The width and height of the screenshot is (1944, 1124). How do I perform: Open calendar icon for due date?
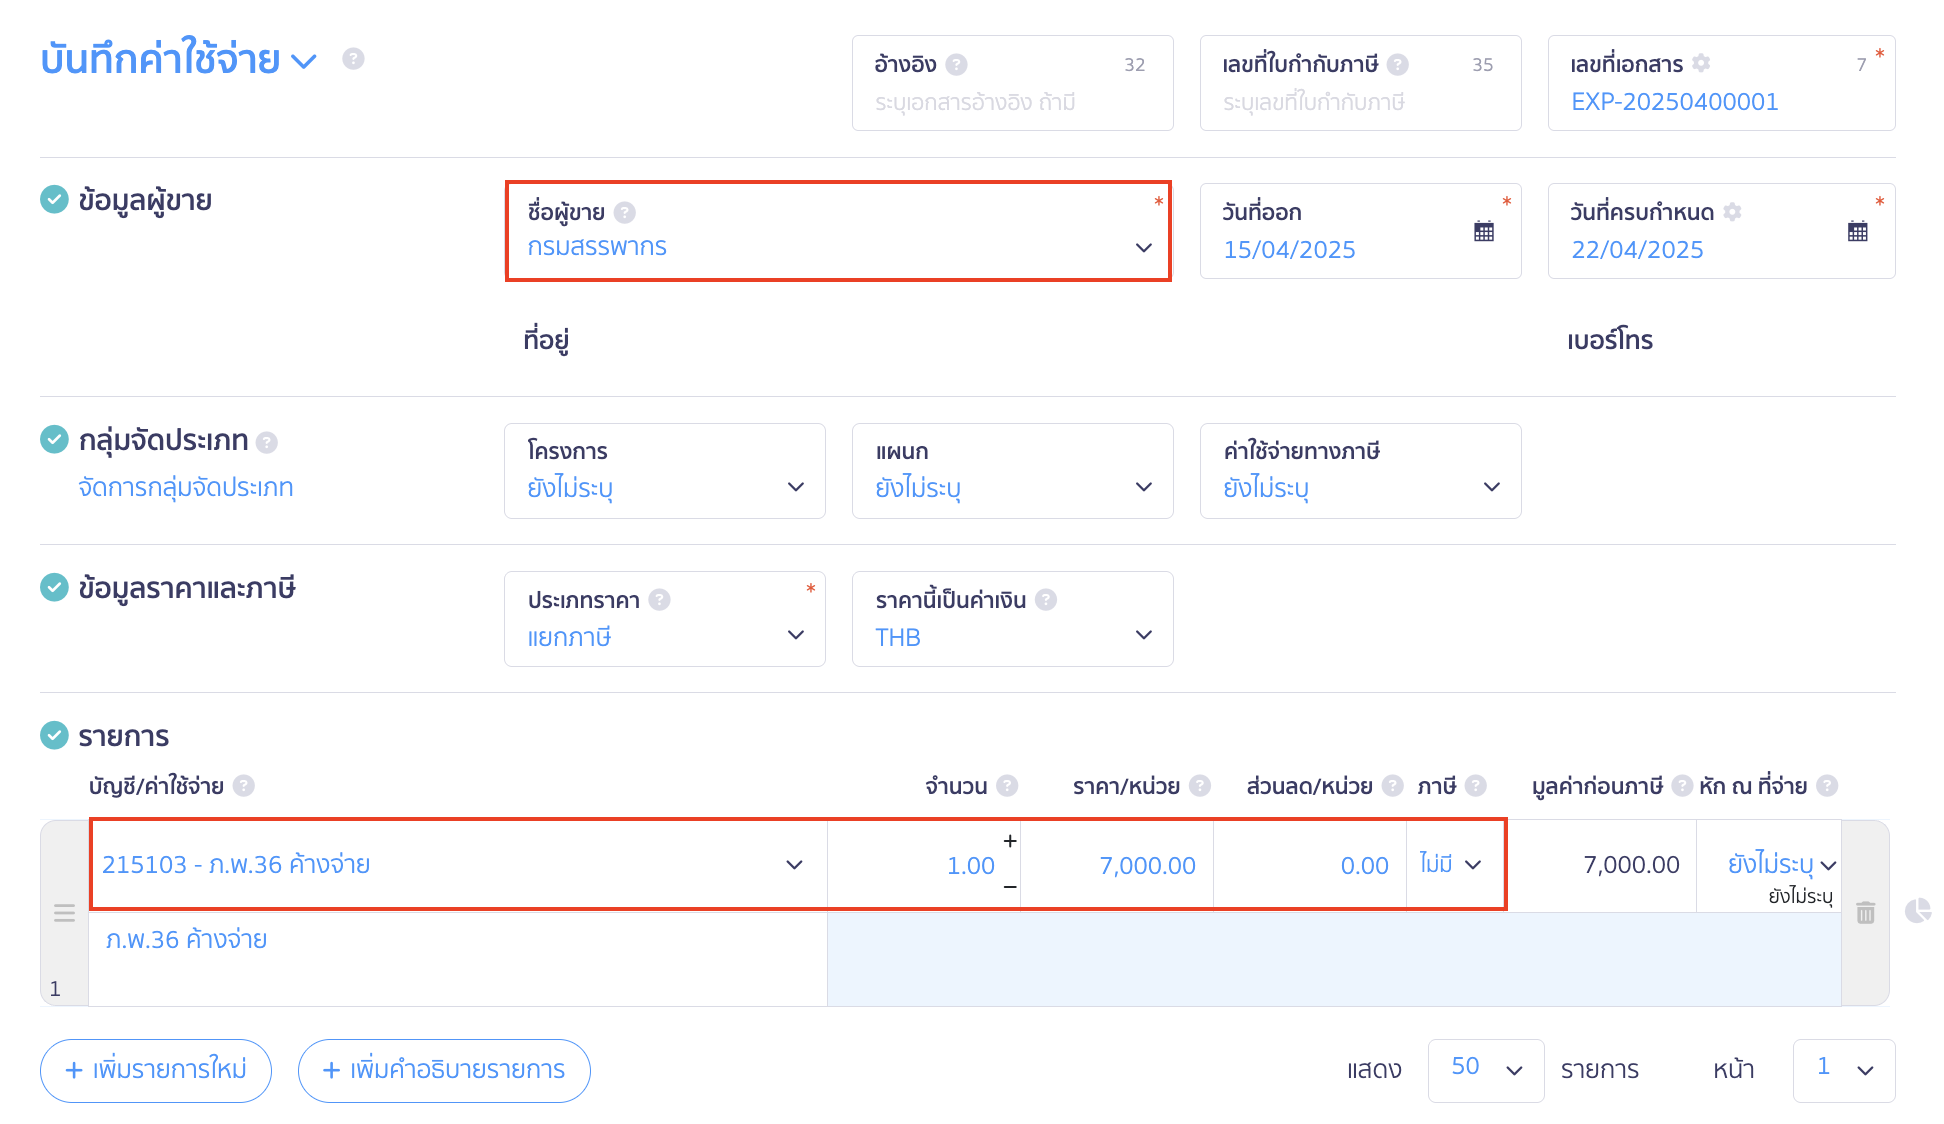pyautogui.click(x=1857, y=232)
